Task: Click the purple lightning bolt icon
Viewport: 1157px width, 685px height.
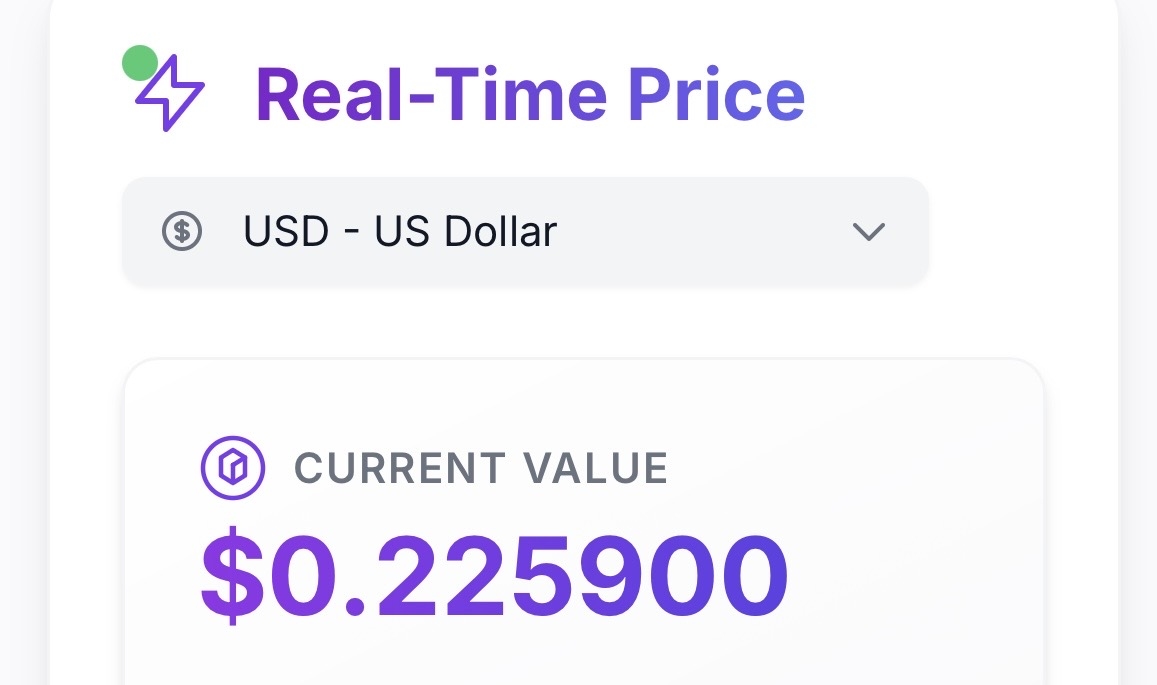Action: coord(171,93)
